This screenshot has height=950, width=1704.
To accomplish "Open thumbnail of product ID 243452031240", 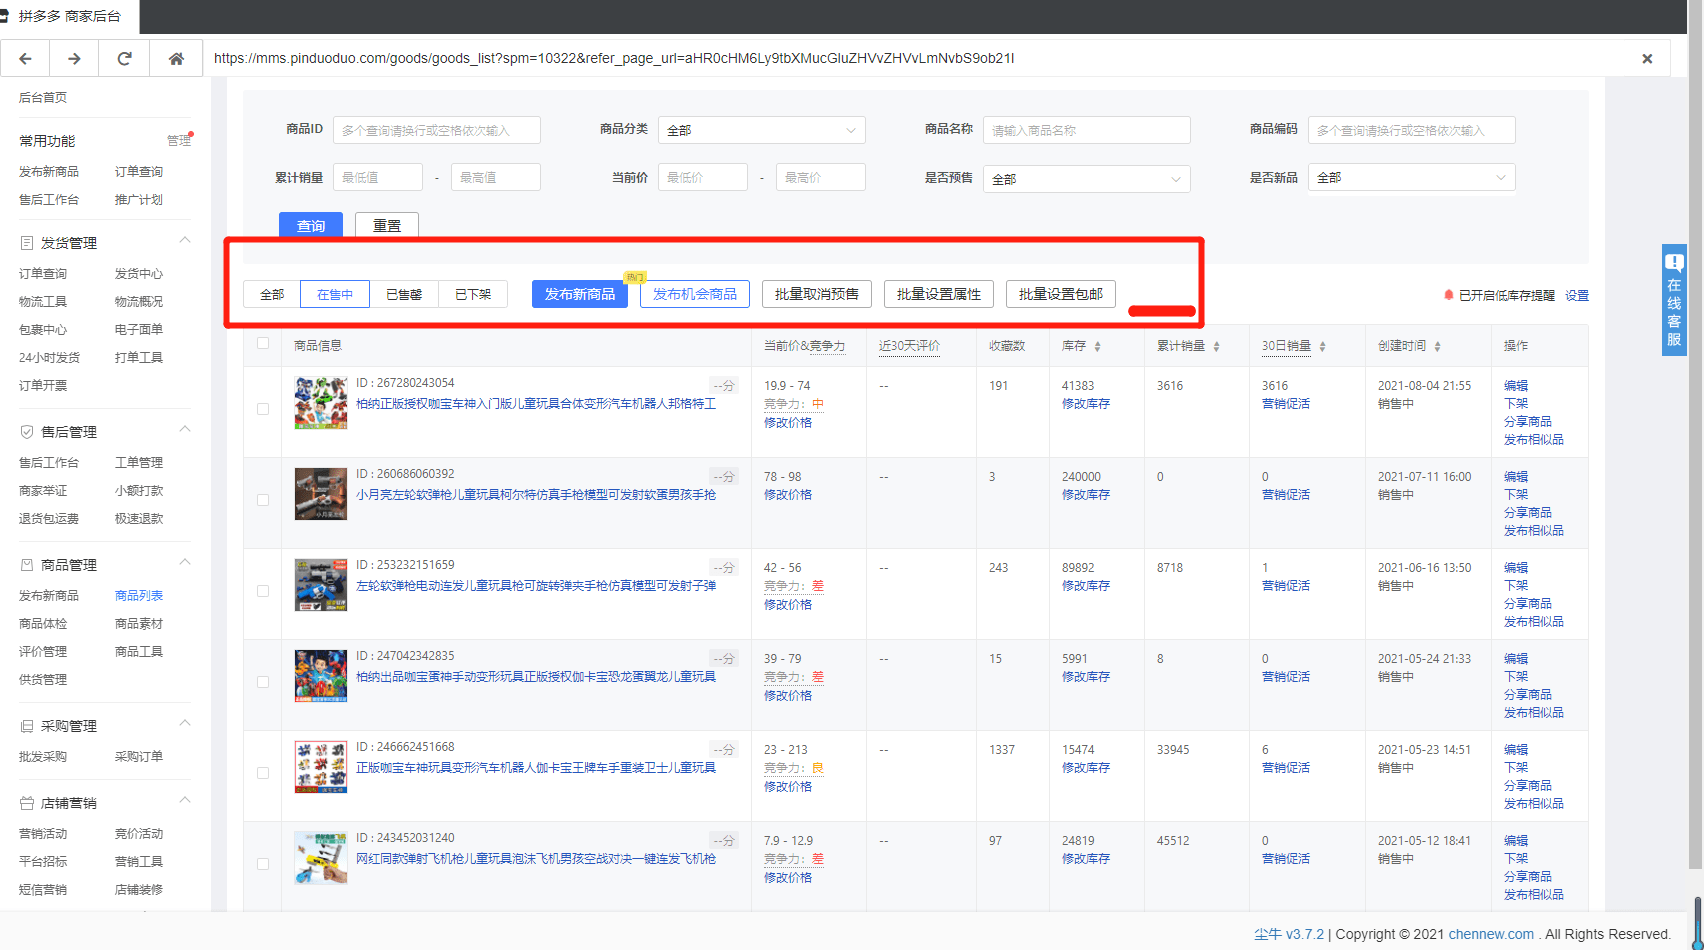I will [x=321, y=857].
